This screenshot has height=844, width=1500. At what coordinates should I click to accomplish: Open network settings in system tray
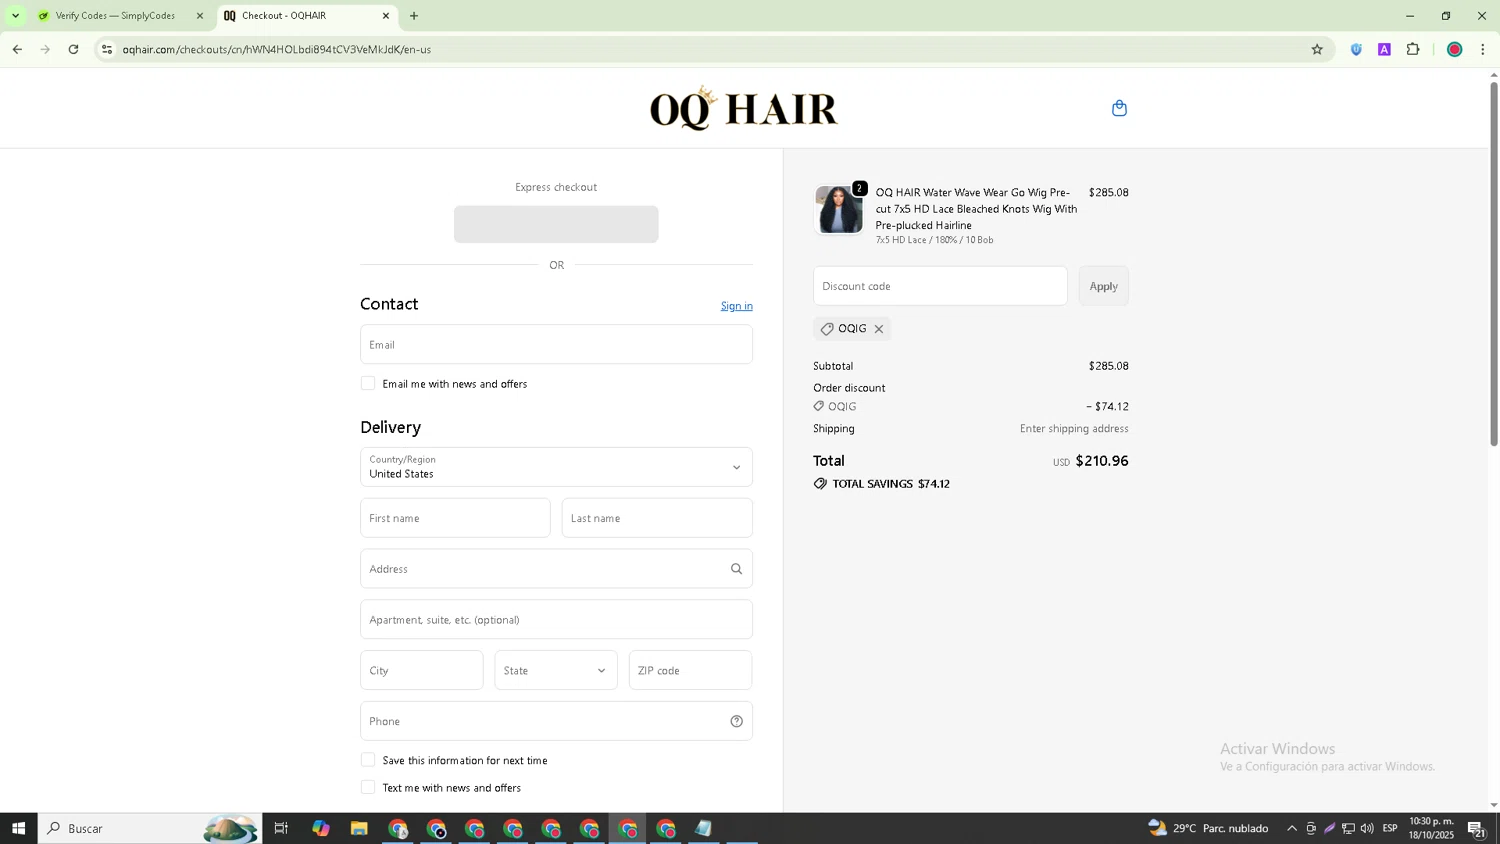tap(1348, 828)
